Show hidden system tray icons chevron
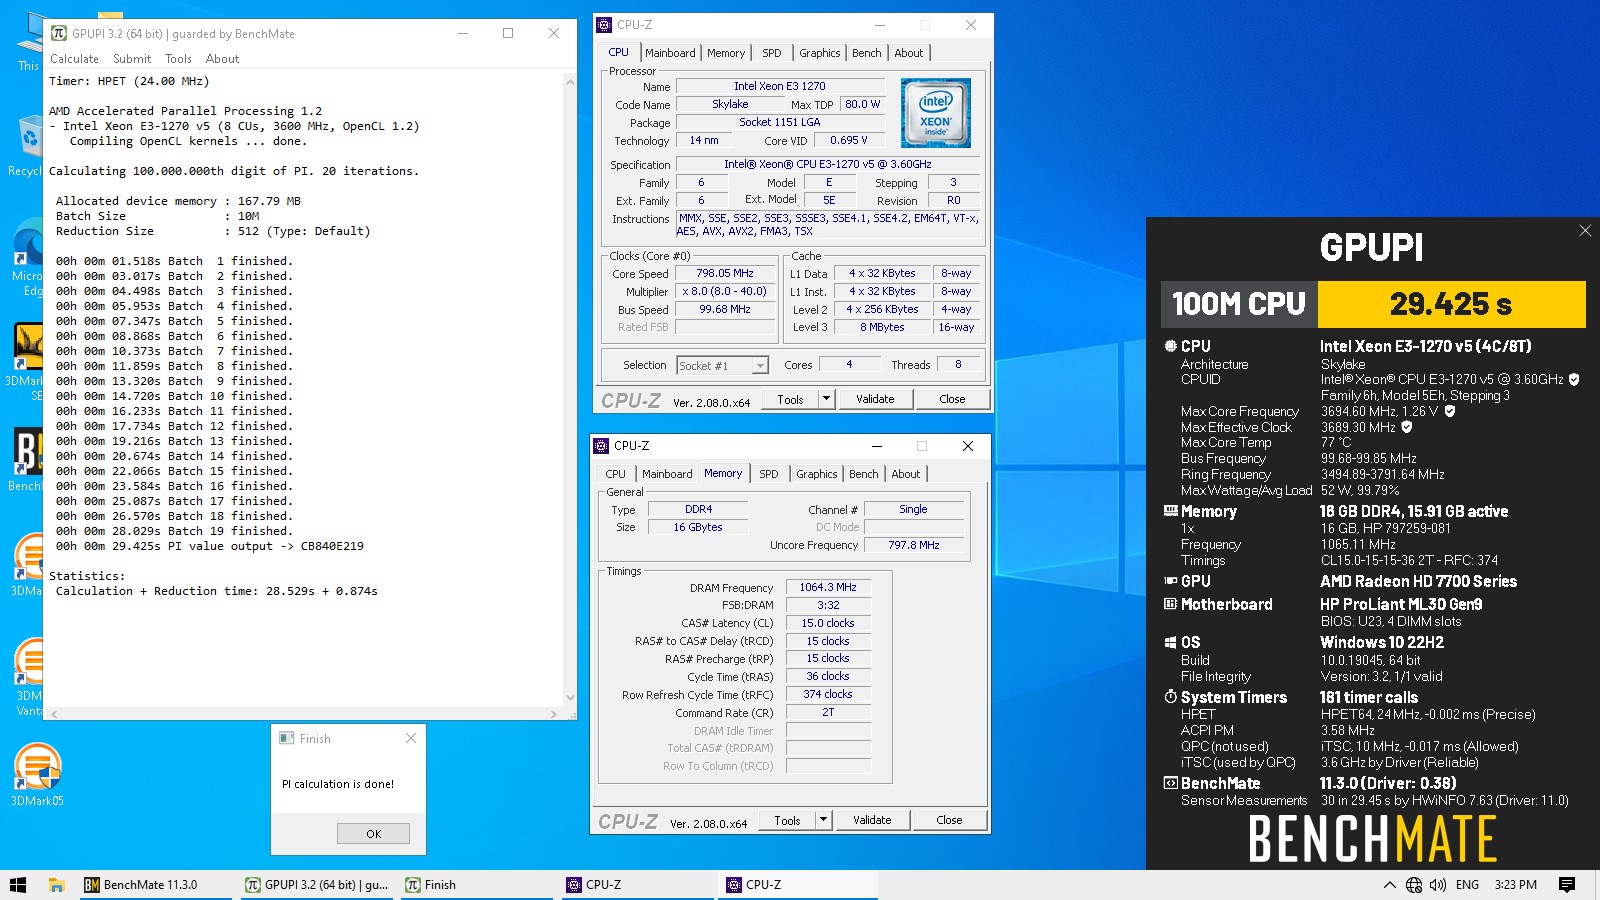This screenshot has width=1600, height=900. pos(1389,885)
